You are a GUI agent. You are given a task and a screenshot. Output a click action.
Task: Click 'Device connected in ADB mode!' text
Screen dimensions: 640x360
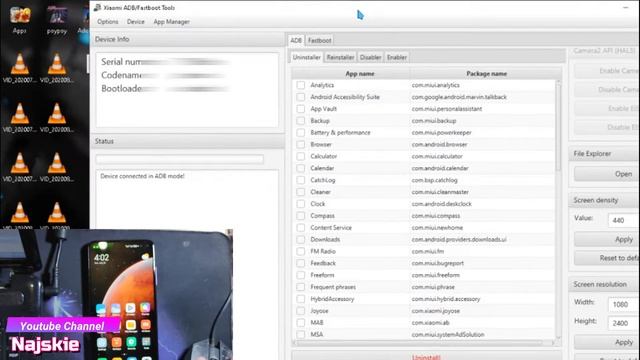pyautogui.click(x=142, y=176)
